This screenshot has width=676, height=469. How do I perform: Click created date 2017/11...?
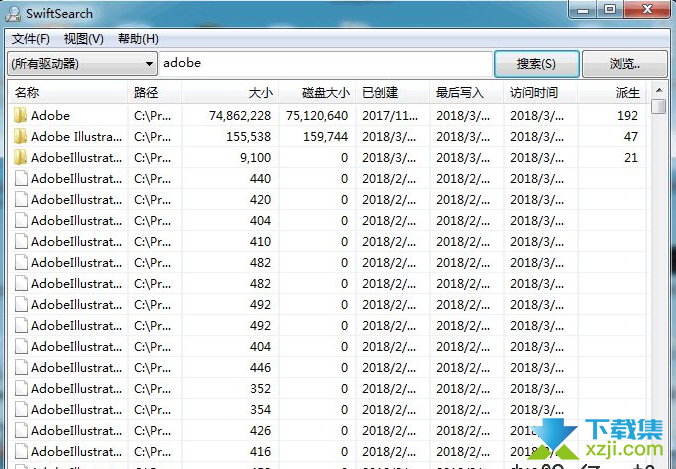tap(390, 116)
